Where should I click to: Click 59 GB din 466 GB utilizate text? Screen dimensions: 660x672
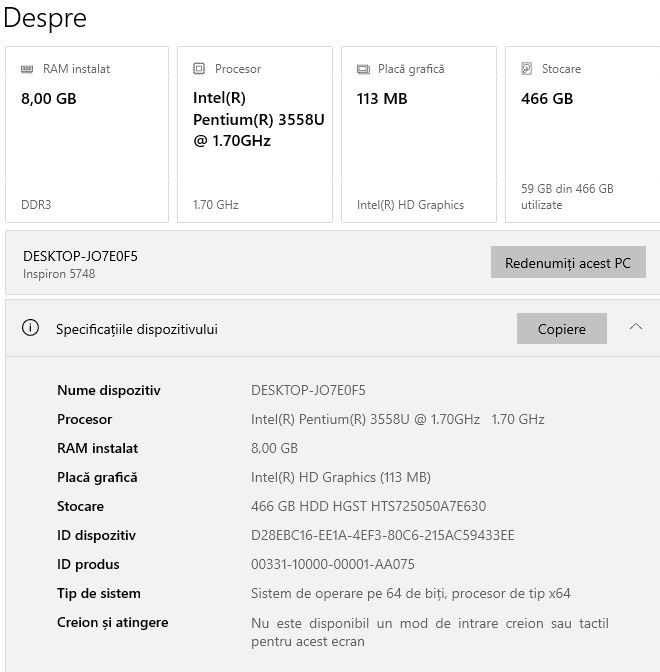pos(567,197)
